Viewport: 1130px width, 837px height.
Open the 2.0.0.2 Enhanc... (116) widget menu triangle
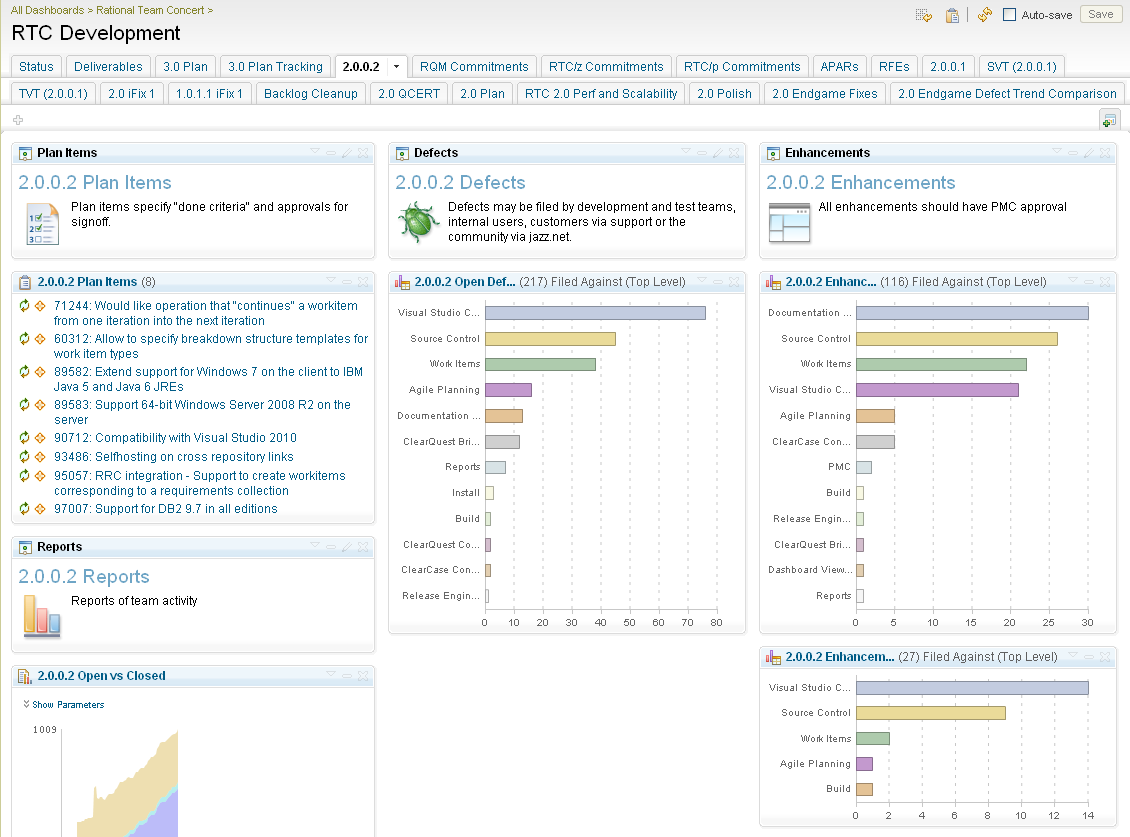click(x=1073, y=280)
